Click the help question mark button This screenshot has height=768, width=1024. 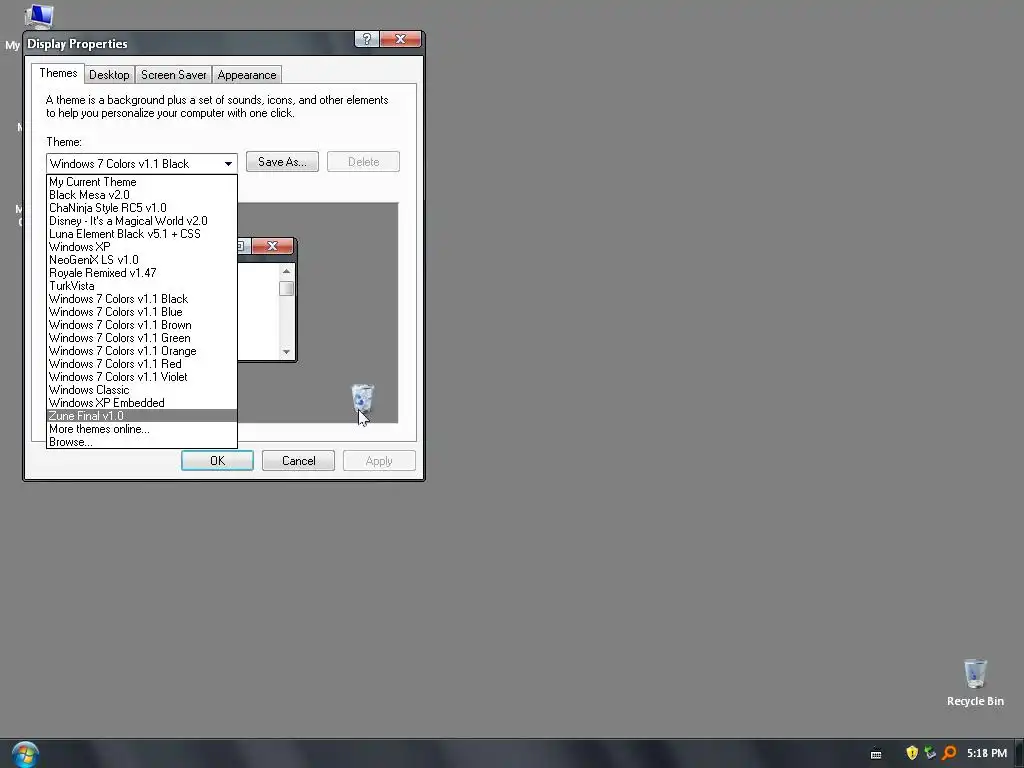(x=366, y=39)
